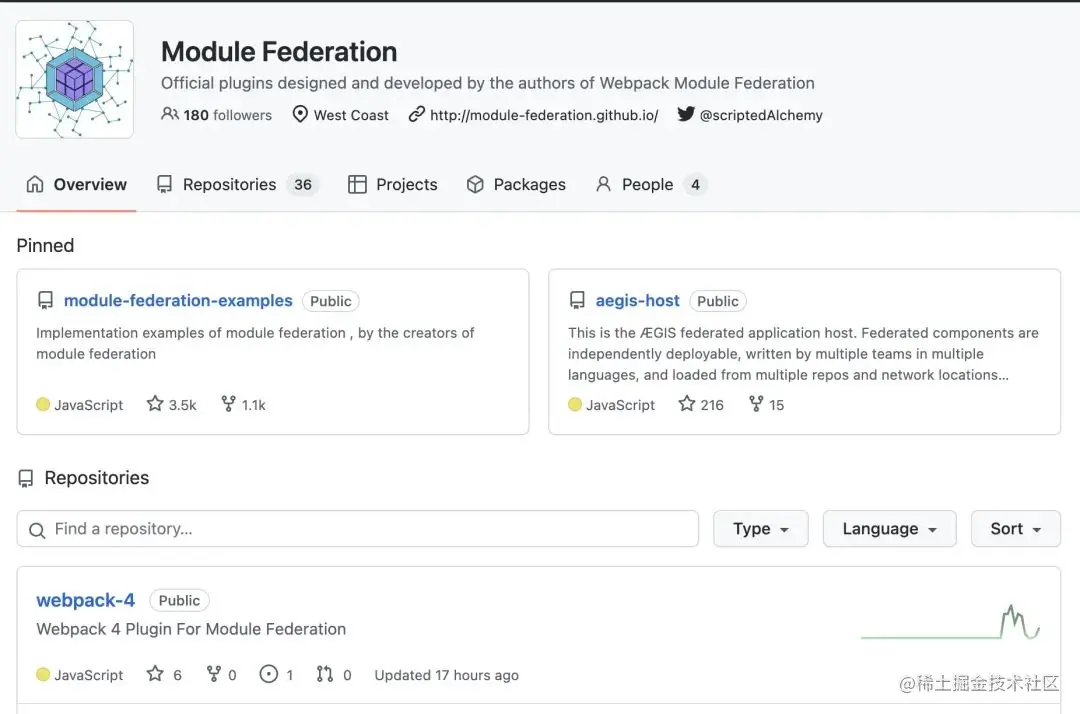The width and height of the screenshot is (1080, 714).
Task: Open the webpack-4 repository link
Action: 85,600
